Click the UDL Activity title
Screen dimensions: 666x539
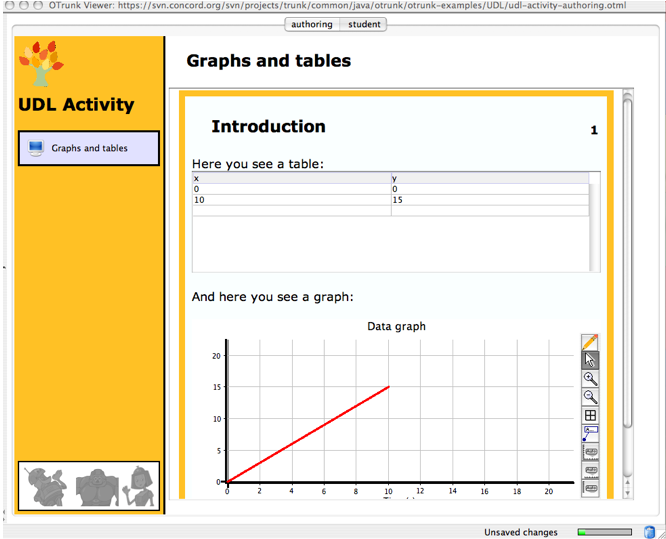[76, 104]
